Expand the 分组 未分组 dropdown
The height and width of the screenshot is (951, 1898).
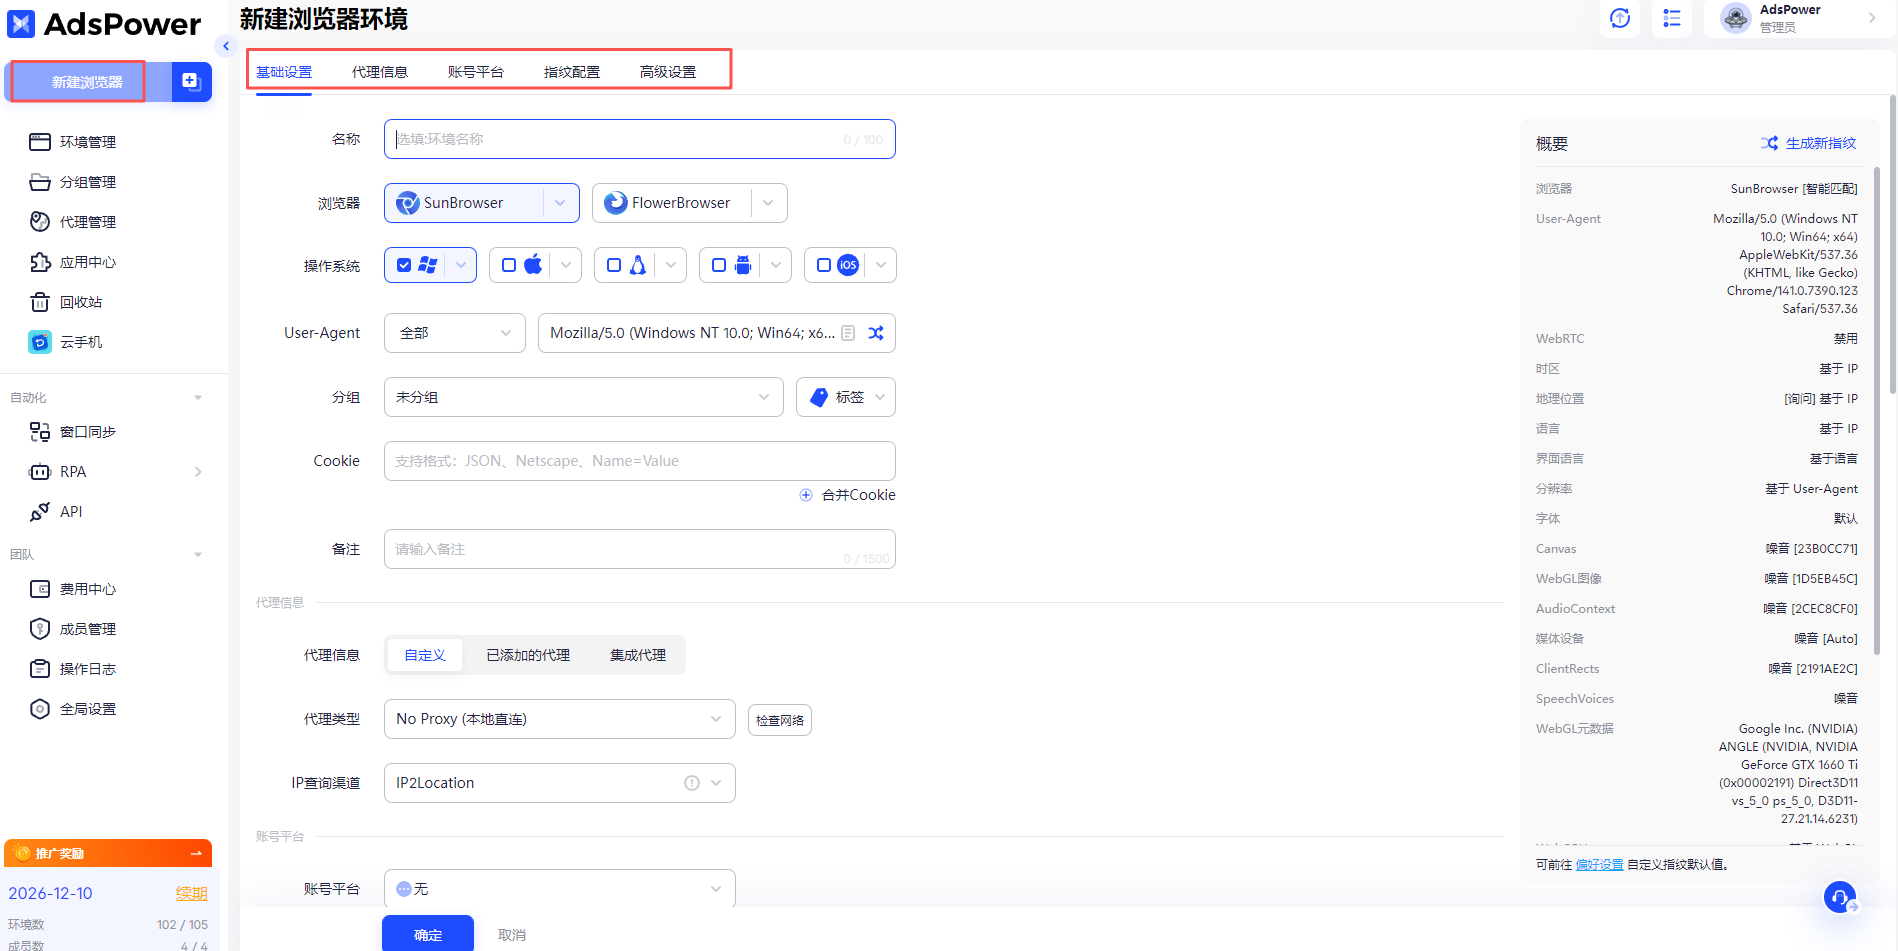pos(583,397)
